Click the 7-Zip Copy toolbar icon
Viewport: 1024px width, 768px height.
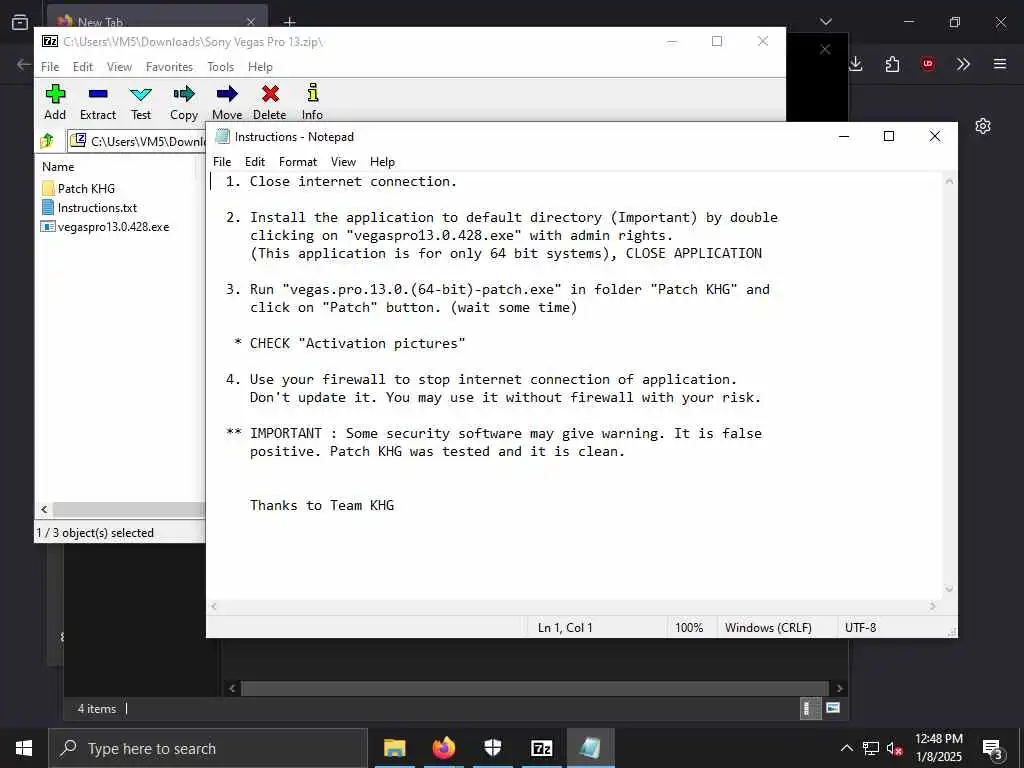click(184, 102)
